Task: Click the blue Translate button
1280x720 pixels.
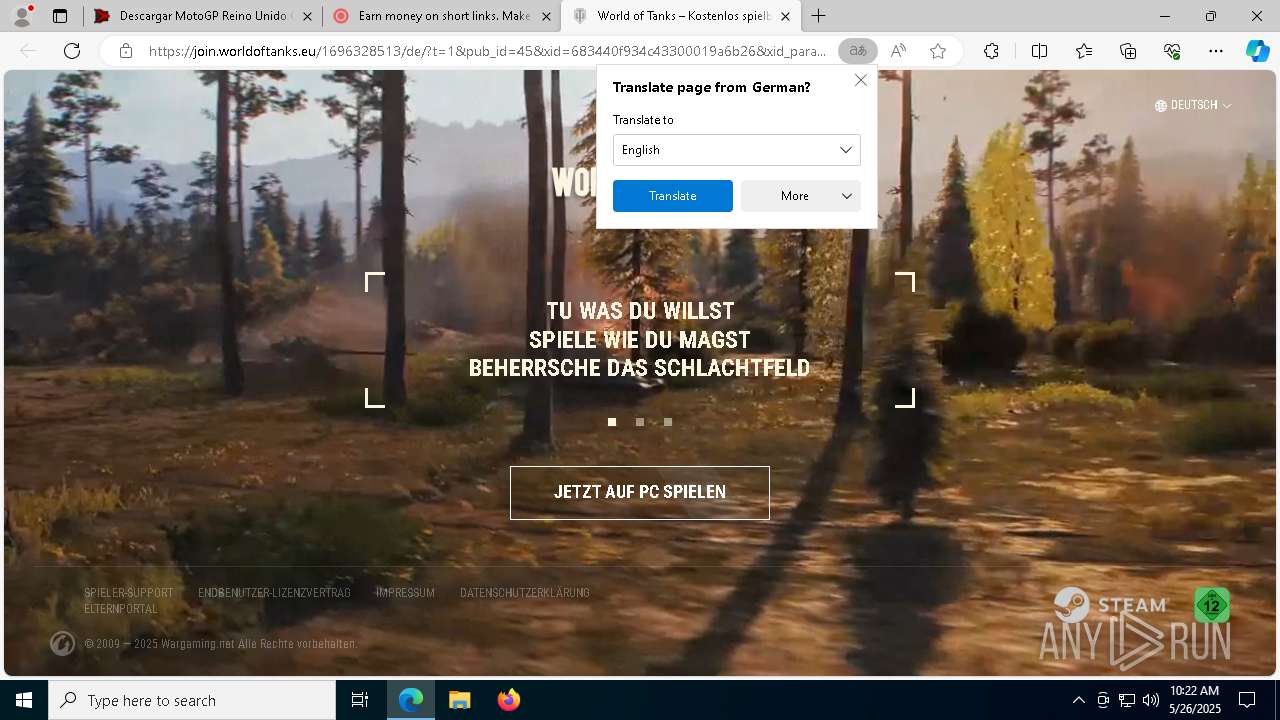Action: point(673,196)
